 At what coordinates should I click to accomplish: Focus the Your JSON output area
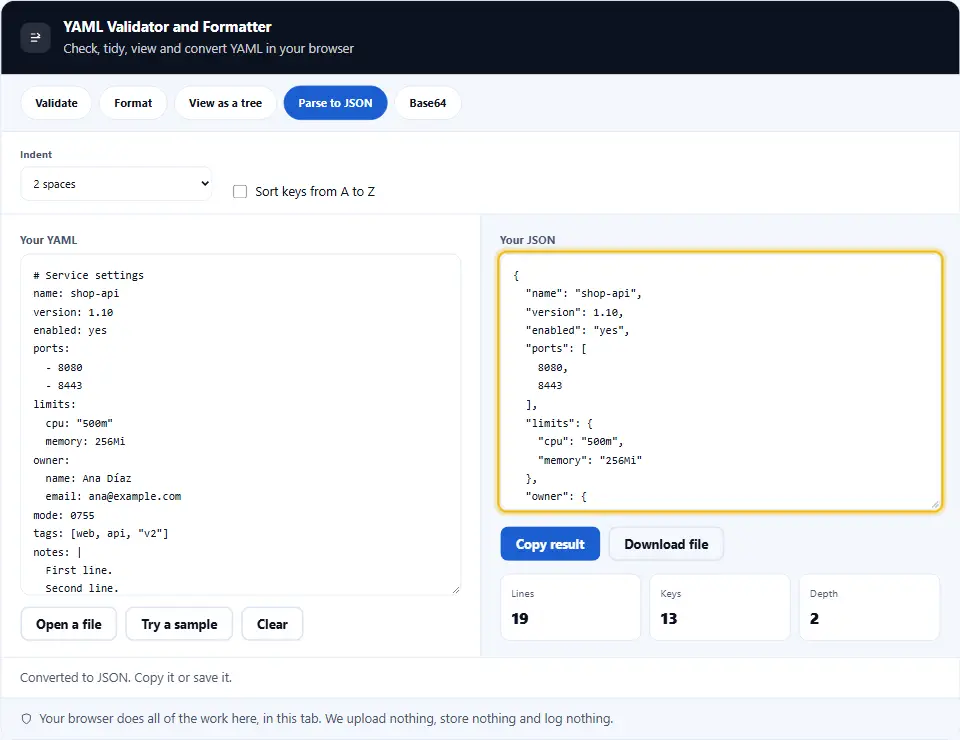[x=720, y=381]
